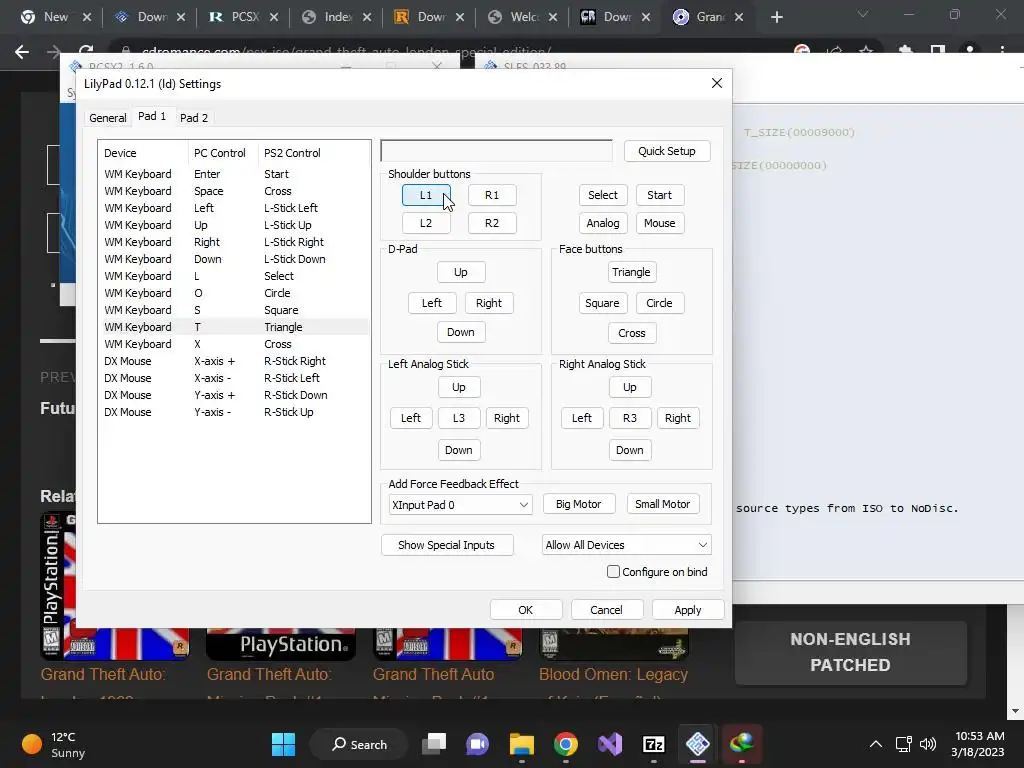
Task: Open 7-Zip from the taskbar
Action: [x=654, y=744]
